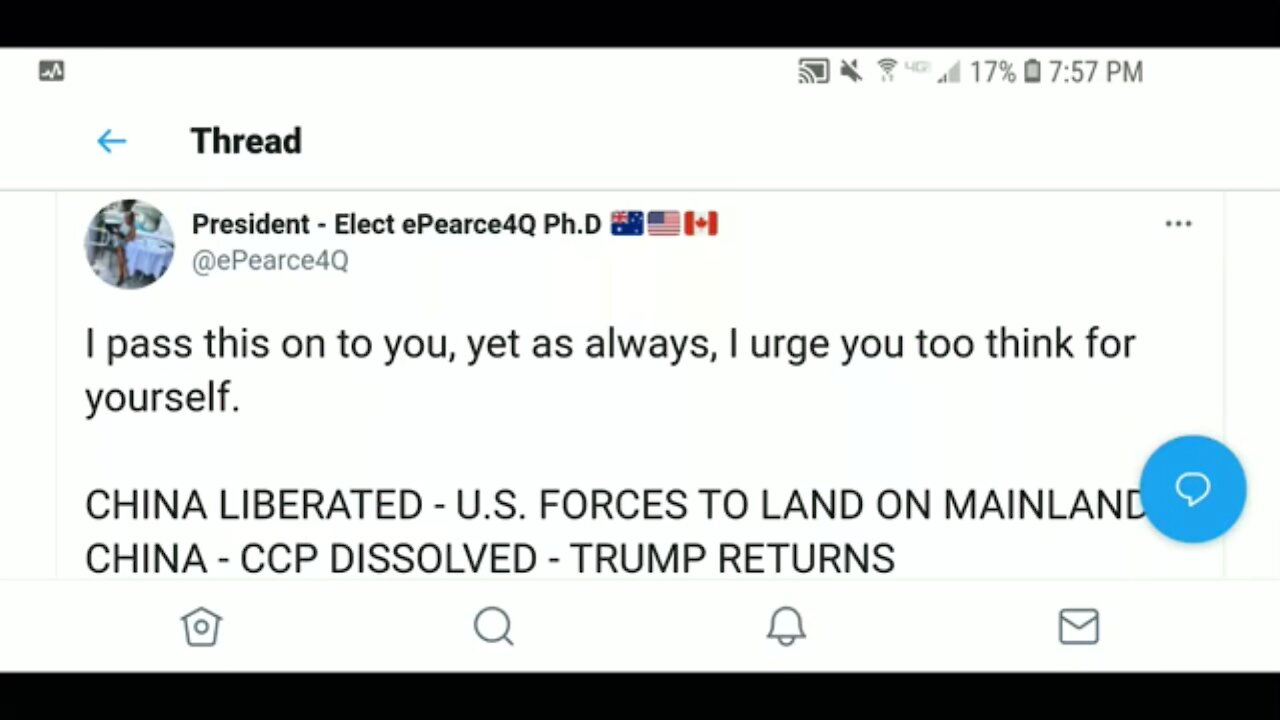The height and width of the screenshot is (720, 1280).
Task: Tap the activity monitor icon at top left
Action: tap(51, 71)
